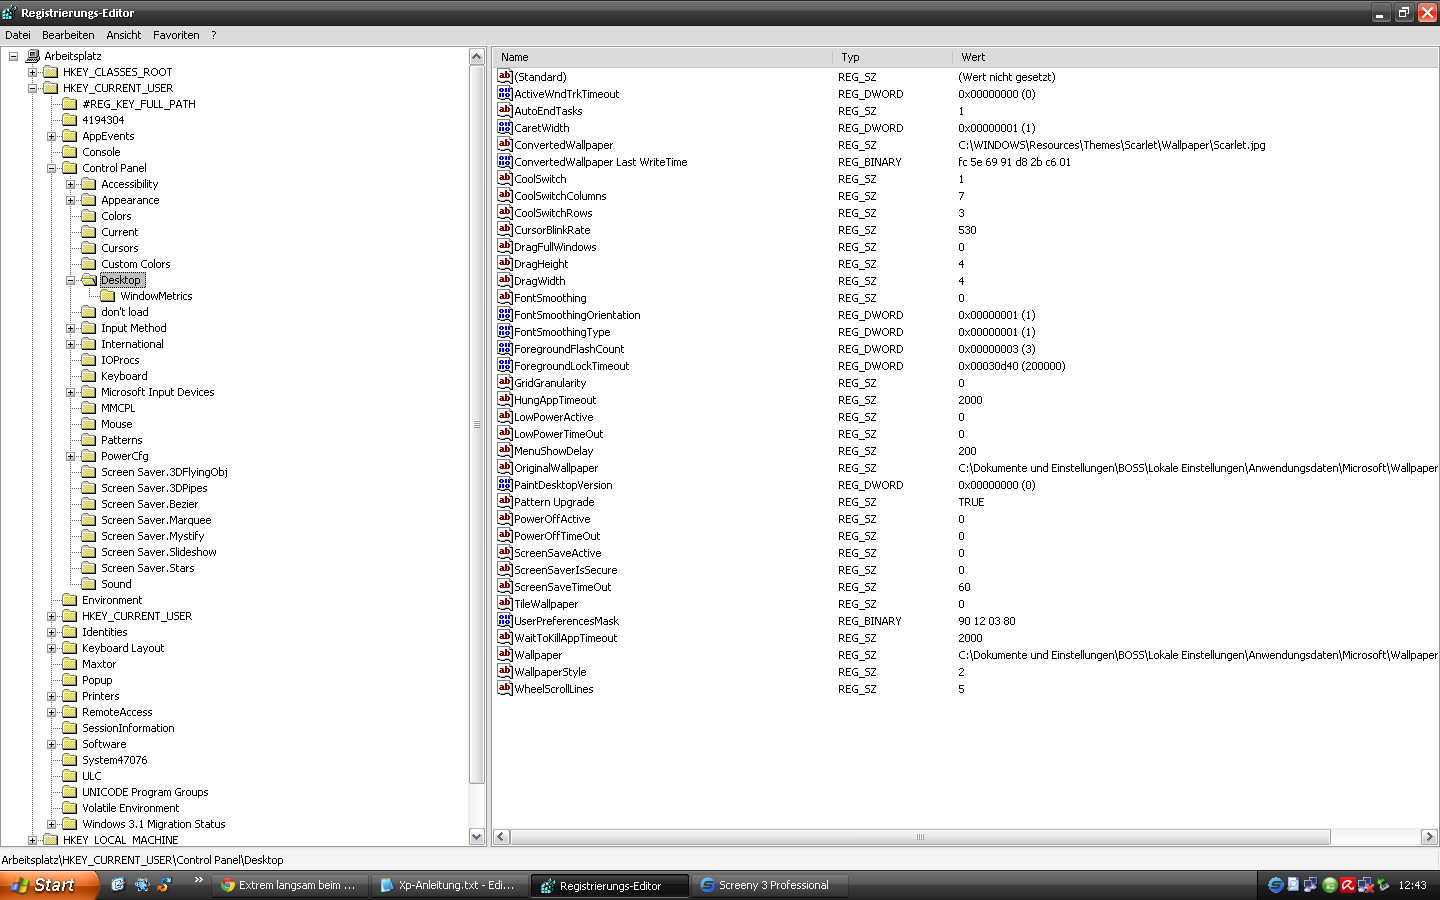Click the tree pane scrollbar down arrow
Screen dimensions: 1440x900
477,836
